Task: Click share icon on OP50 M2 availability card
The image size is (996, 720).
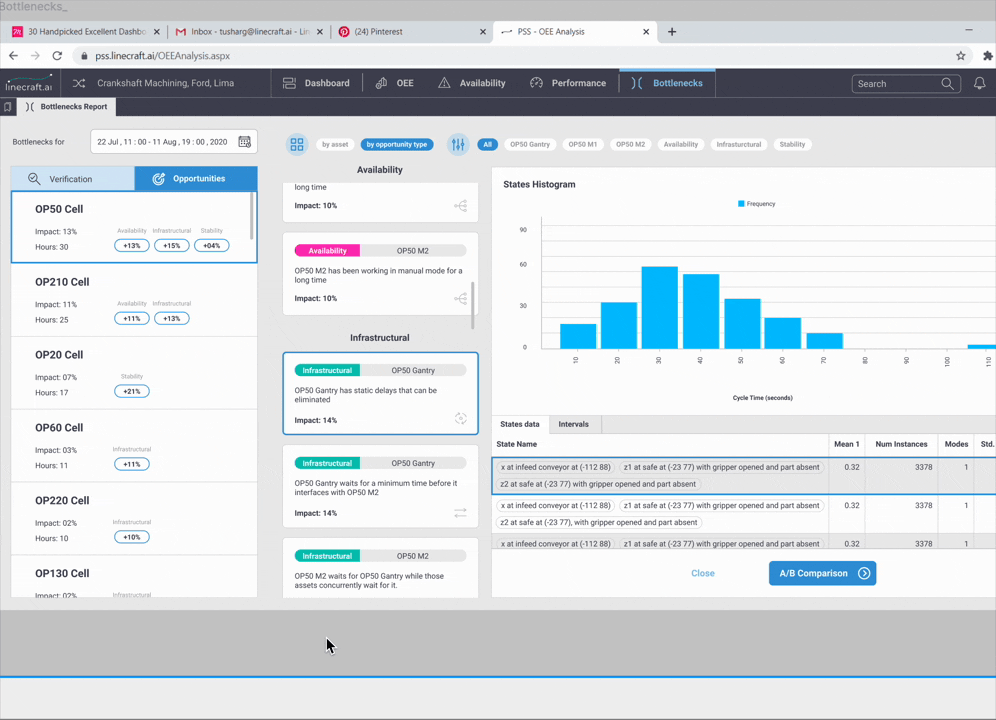Action: 461,298
